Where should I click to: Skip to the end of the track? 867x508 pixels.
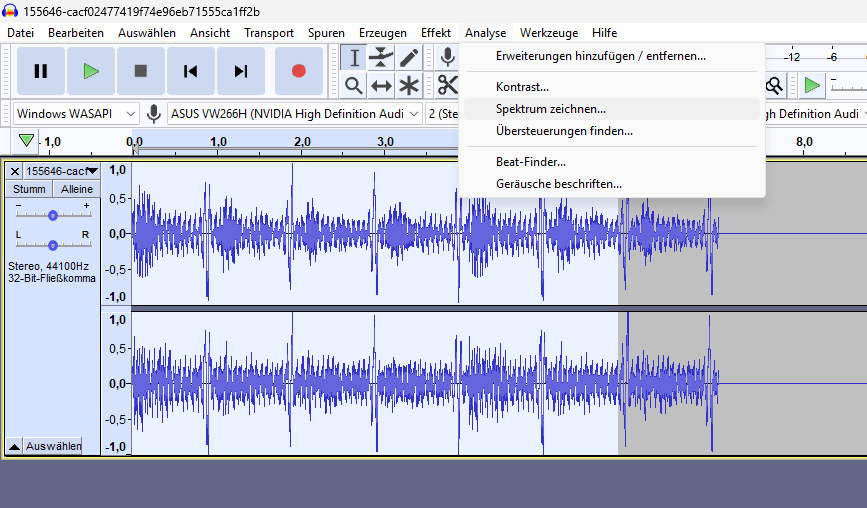[241, 71]
